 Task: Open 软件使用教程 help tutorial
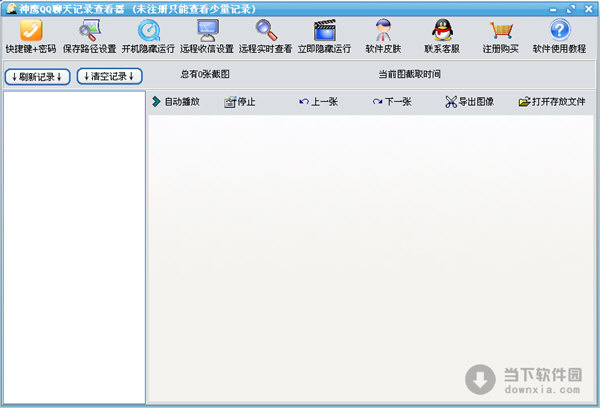pos(559,37)
